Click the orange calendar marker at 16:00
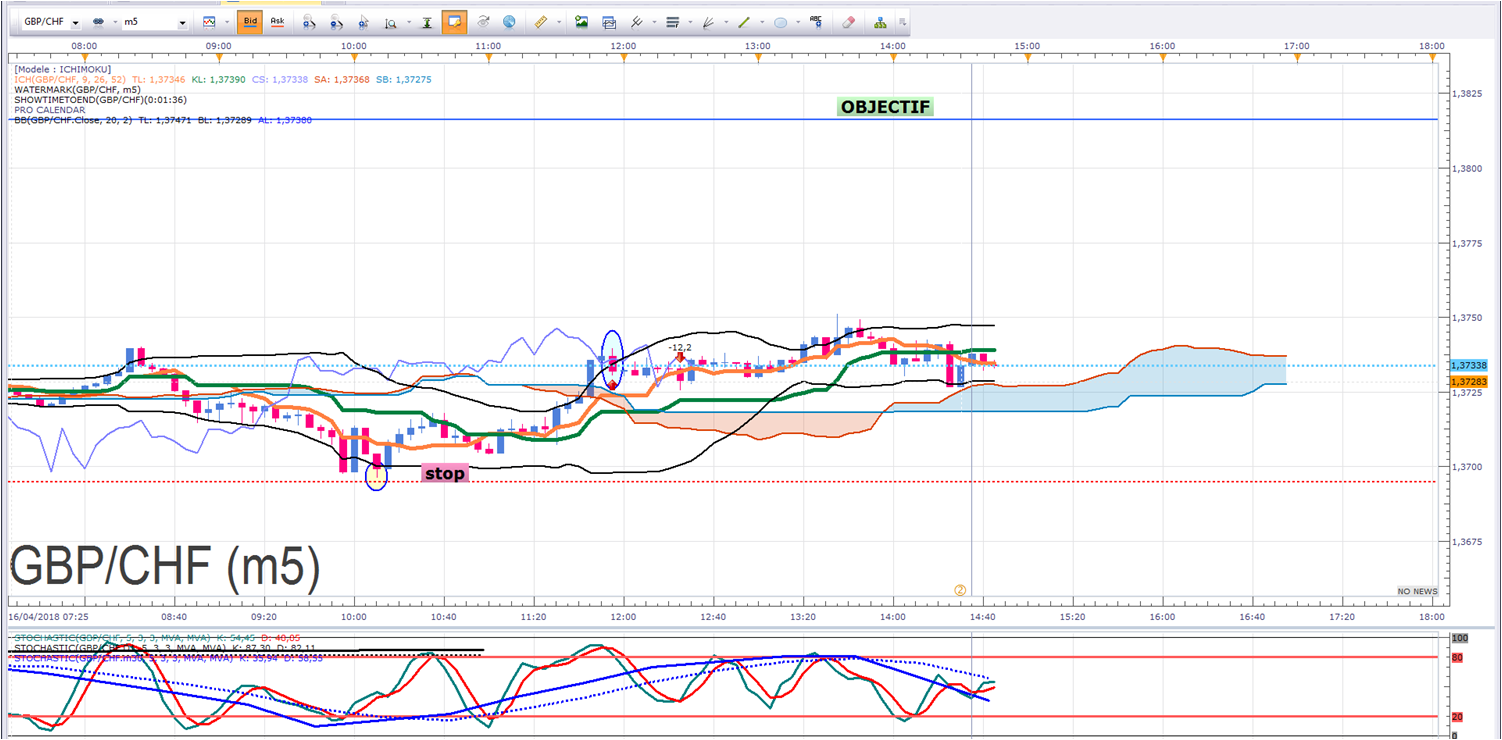 click(1162, 59)
